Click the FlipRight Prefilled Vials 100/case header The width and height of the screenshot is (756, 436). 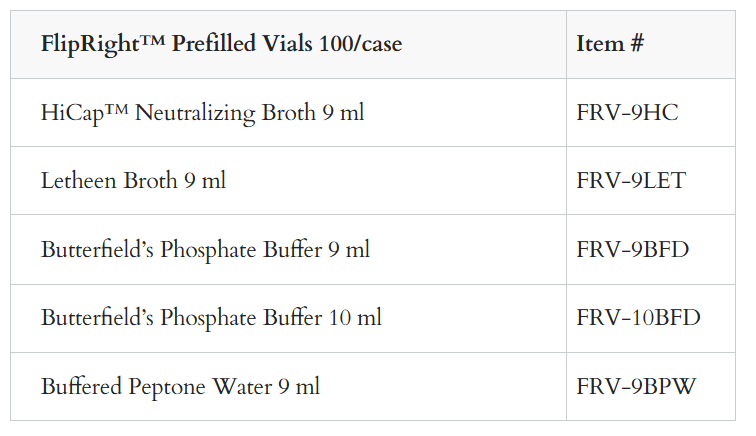click(288, 44)
